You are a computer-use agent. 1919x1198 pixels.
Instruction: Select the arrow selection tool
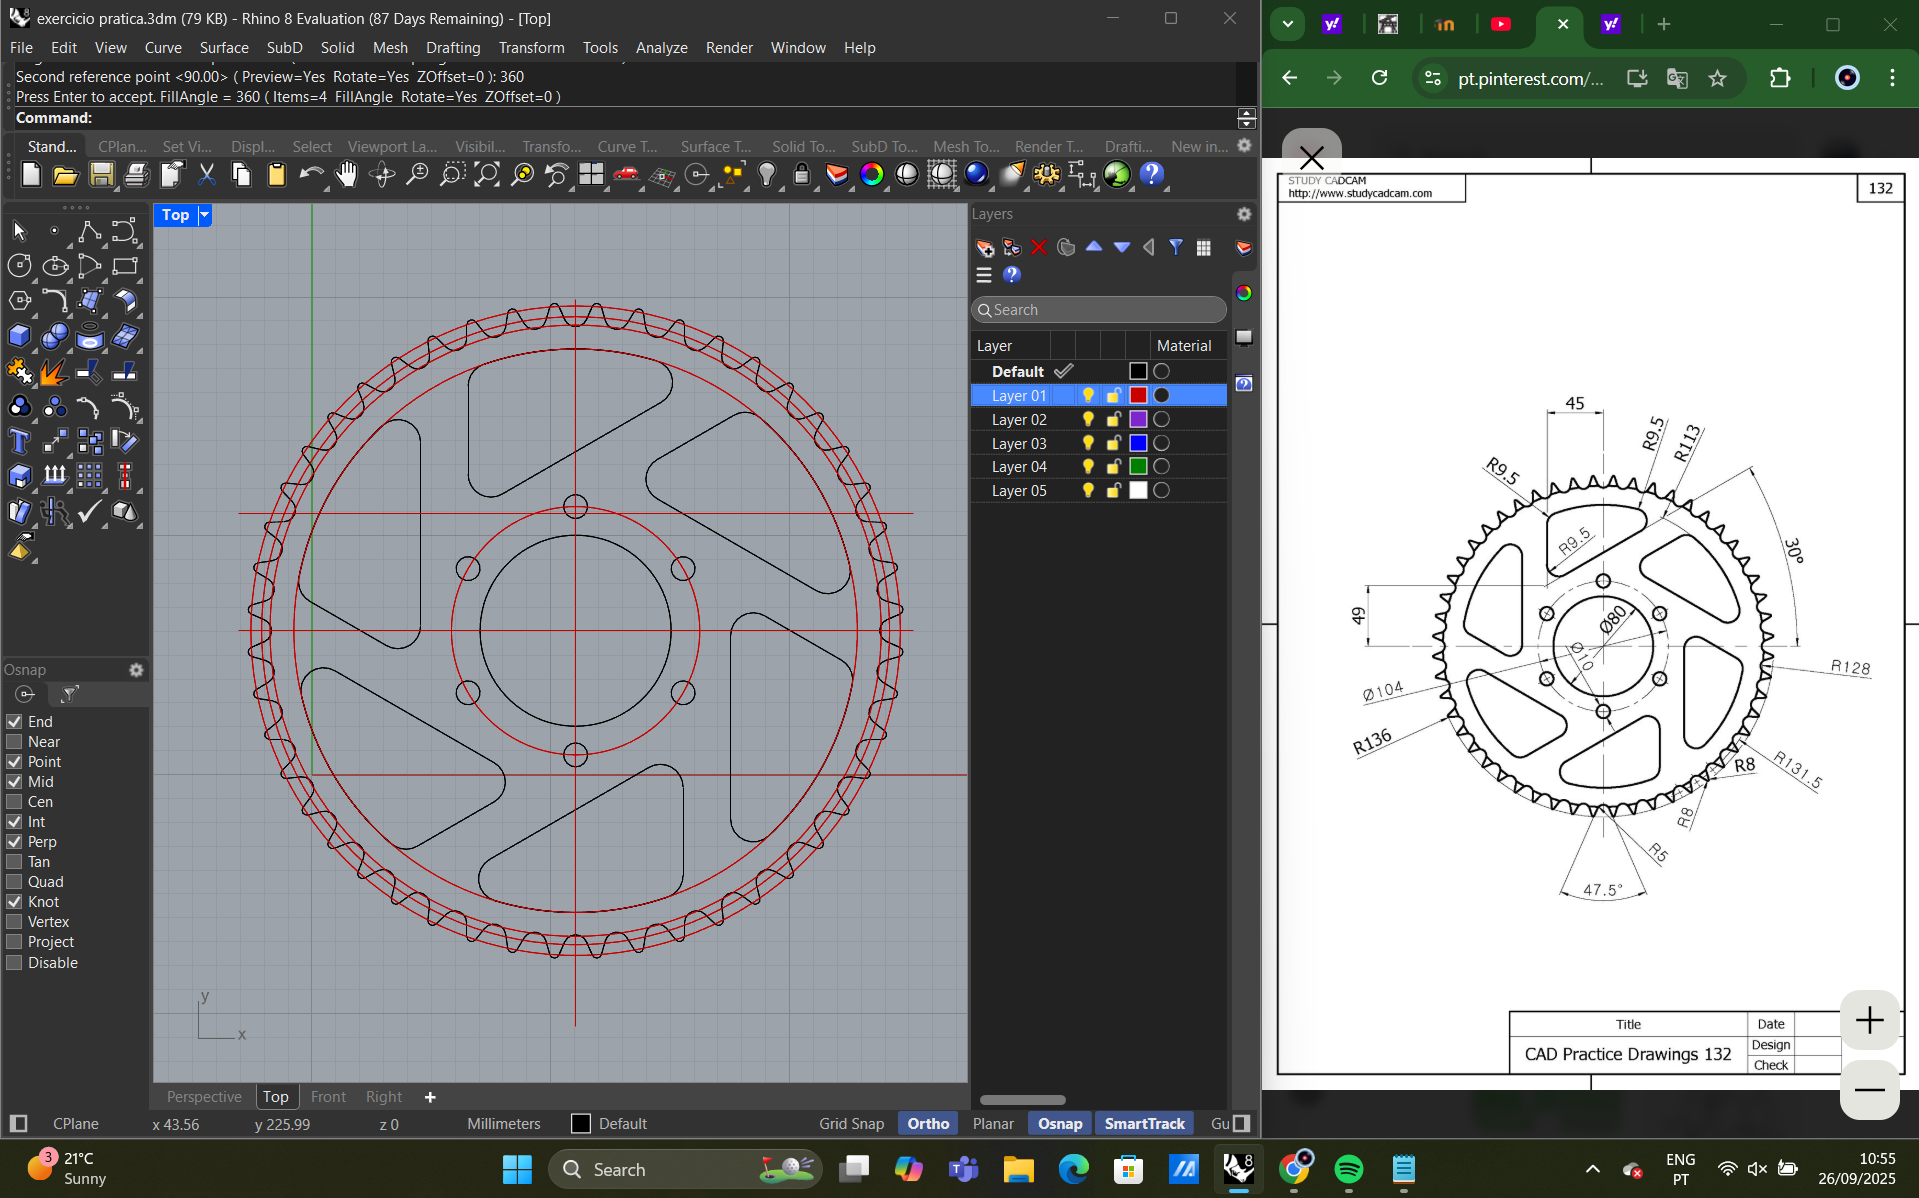(x=18, y=231)
